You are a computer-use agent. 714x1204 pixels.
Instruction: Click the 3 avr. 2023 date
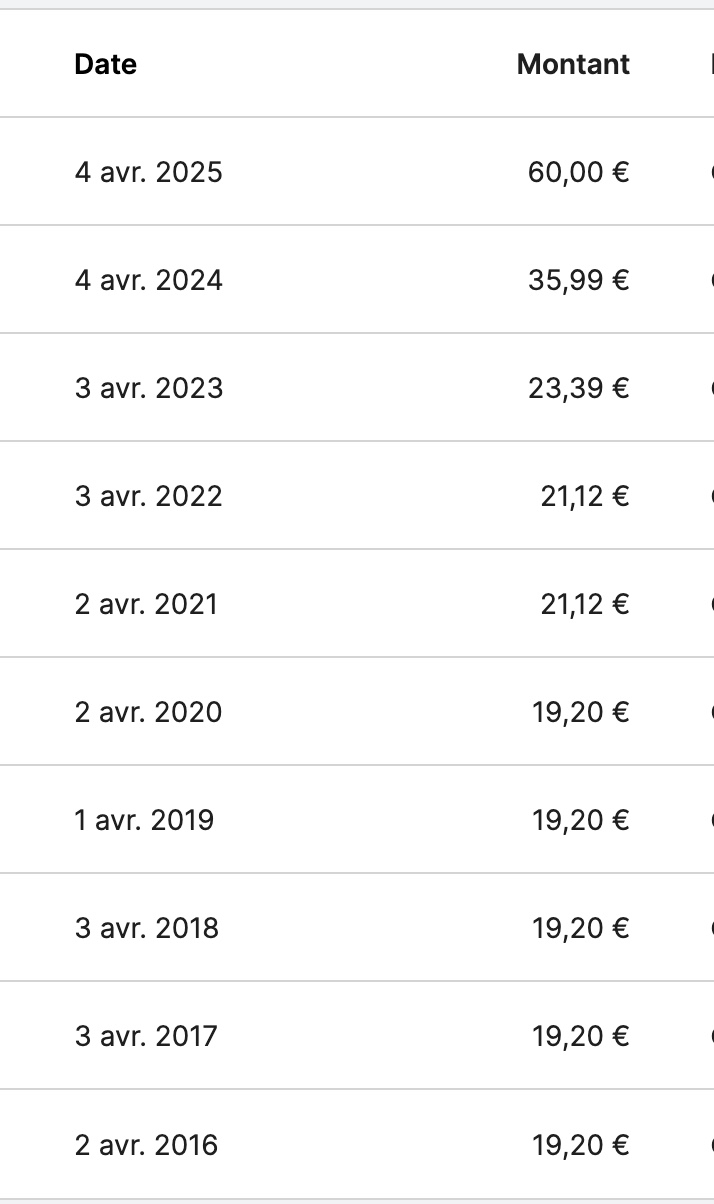(x=148, y=388)
